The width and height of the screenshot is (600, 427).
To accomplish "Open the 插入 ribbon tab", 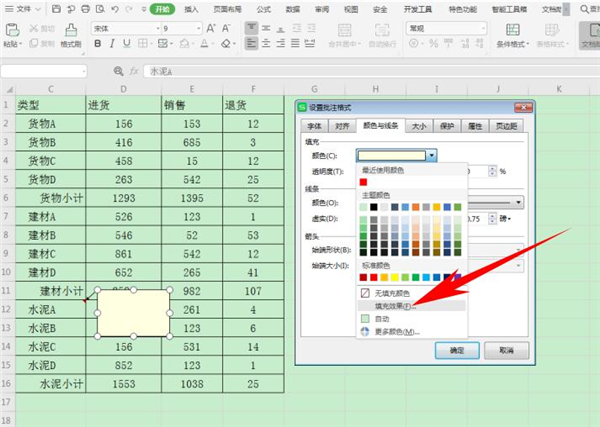I will (x=190, y=8).
